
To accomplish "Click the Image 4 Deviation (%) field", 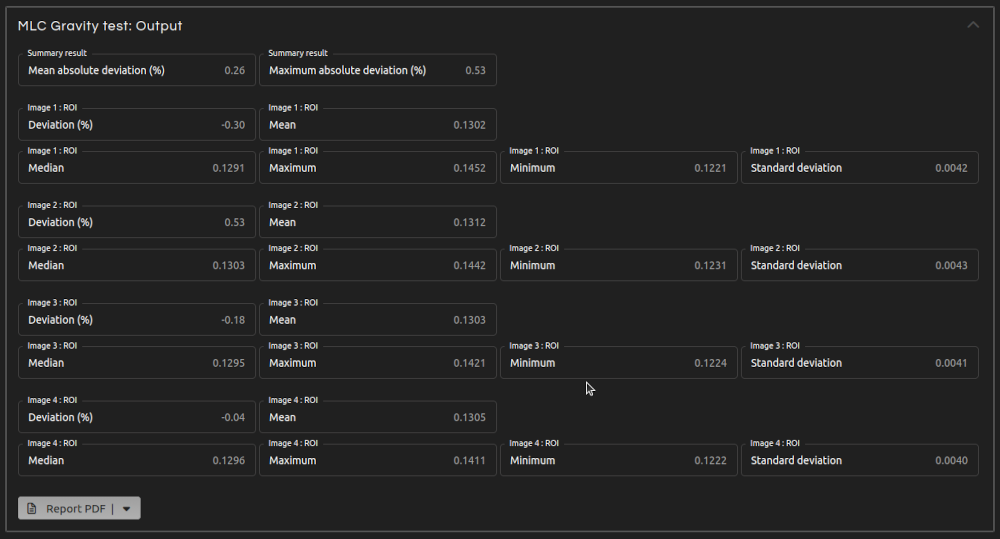I will 136,418.
